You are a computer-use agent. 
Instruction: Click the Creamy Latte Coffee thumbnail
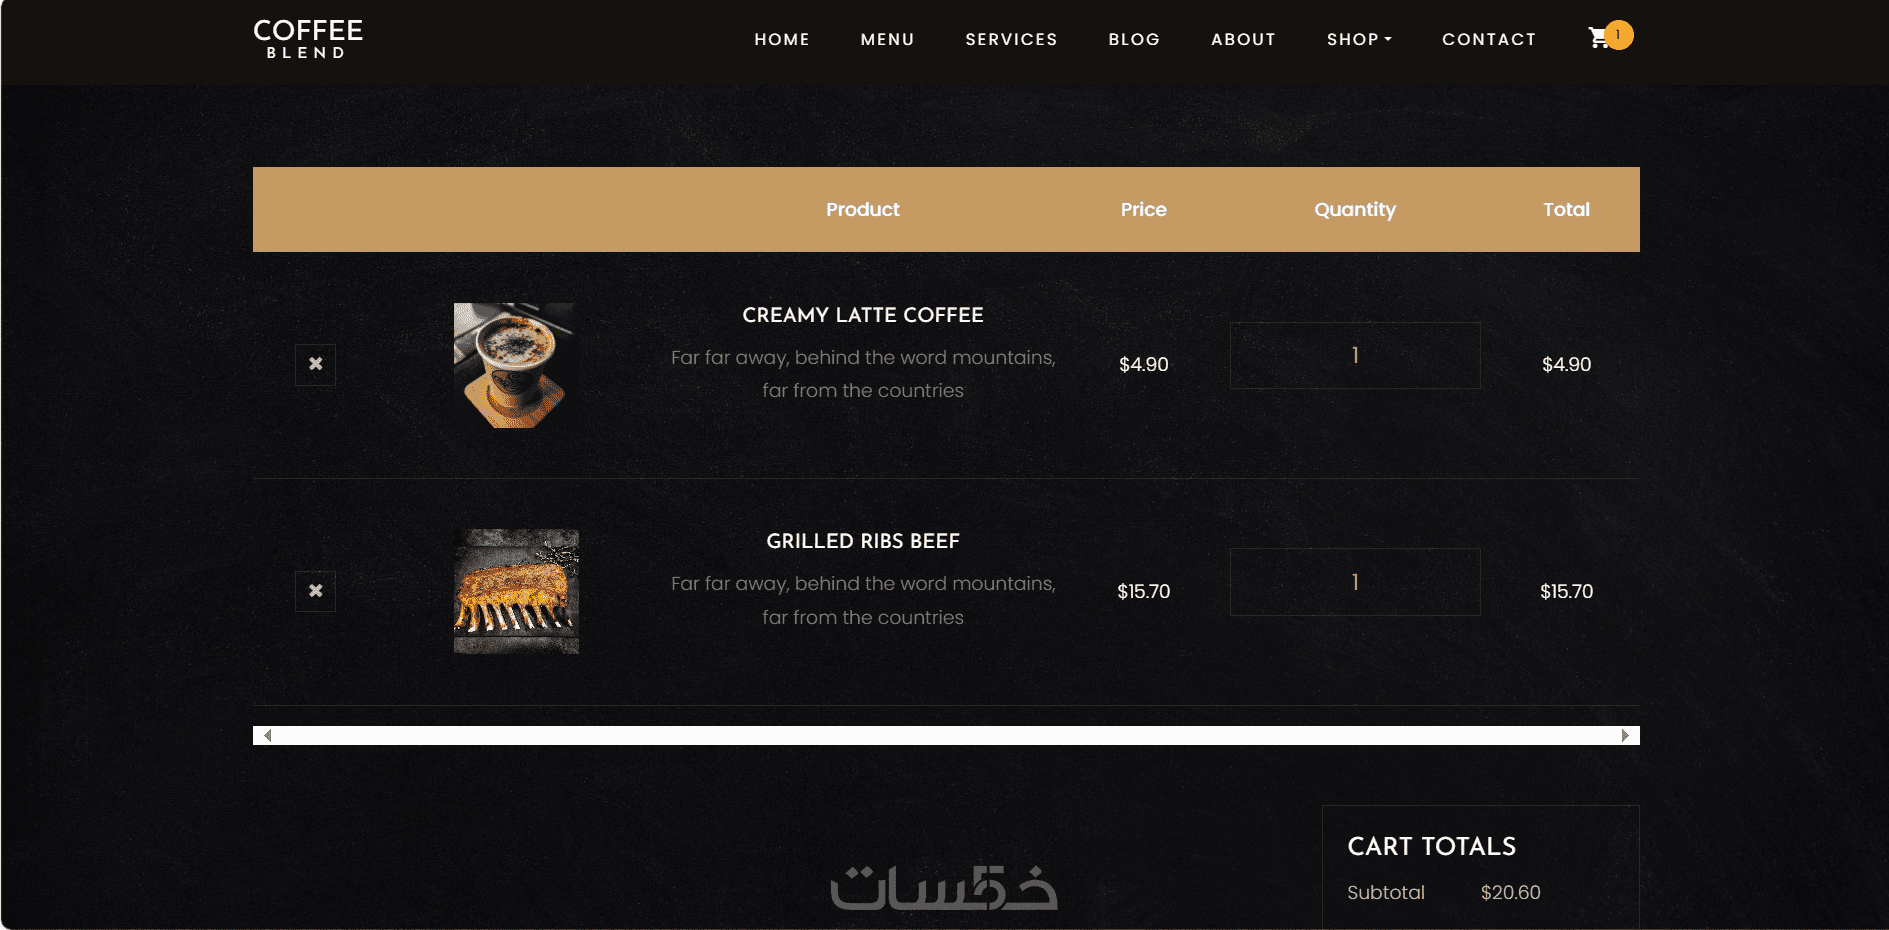point(516,365)
